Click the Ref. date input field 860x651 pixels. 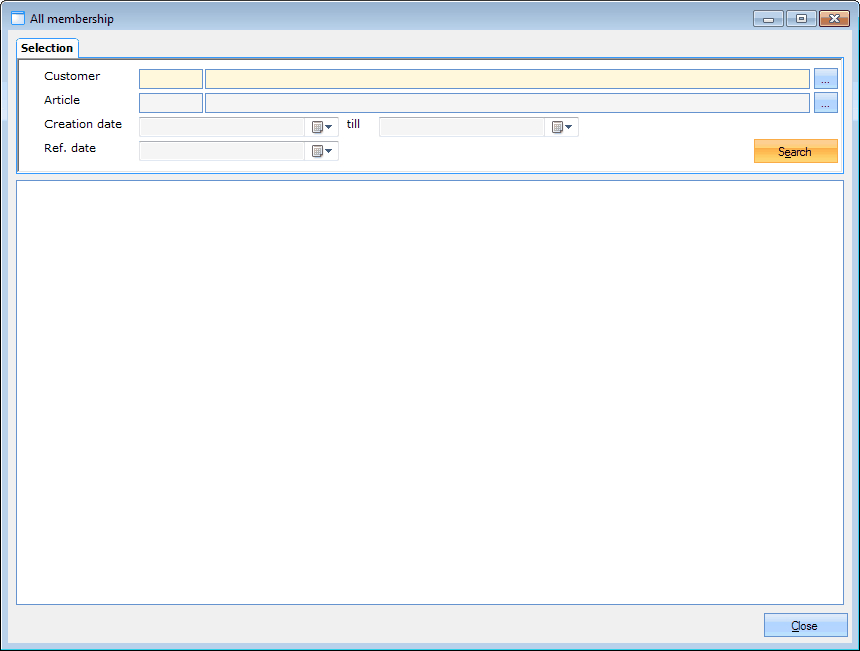click(x=222, y=151)
